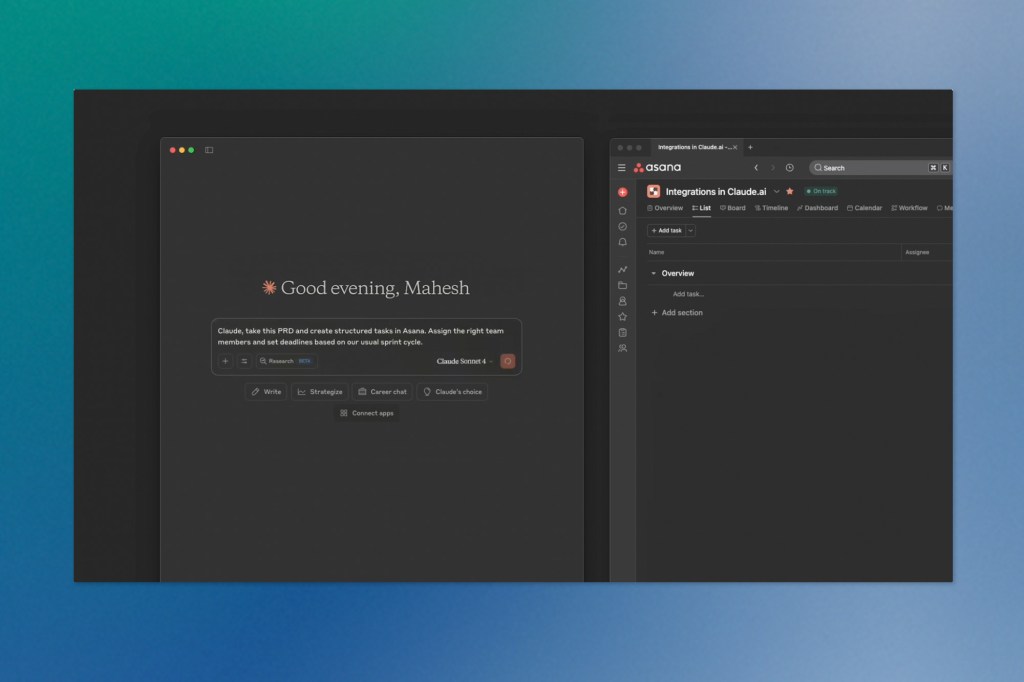Close the Integrations in Claude.ai browser tab
This screenshot has width=1024, height=682.
coord(735,148)
